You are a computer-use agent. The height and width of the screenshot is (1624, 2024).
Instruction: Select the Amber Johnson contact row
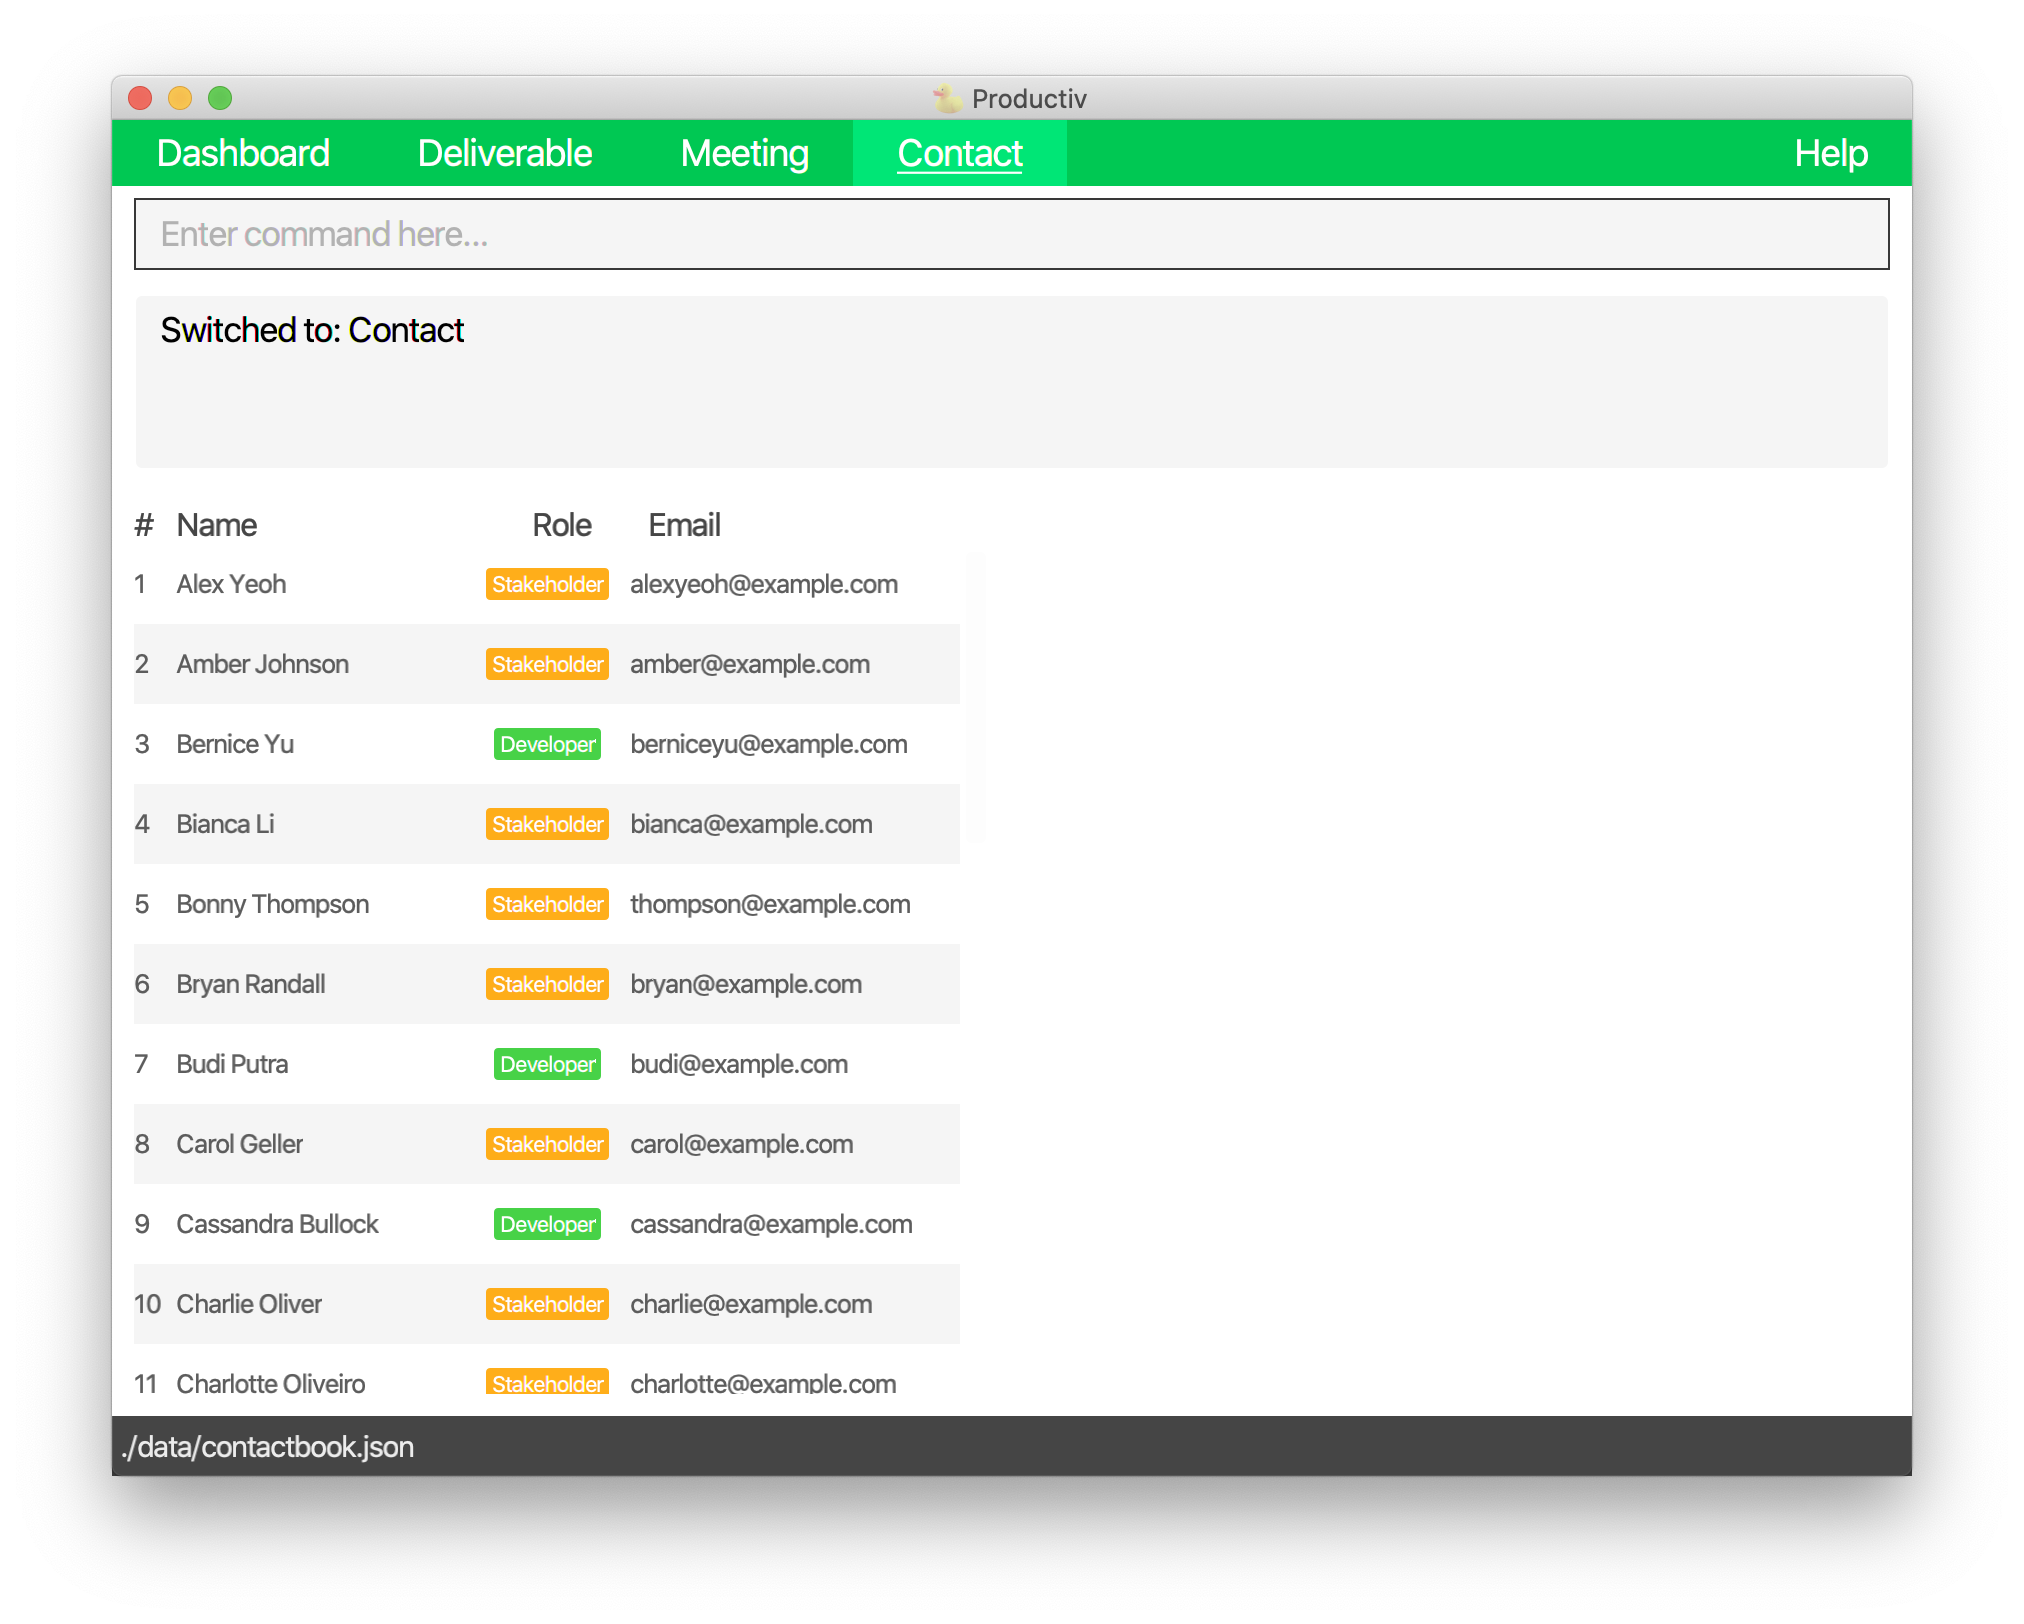click(x=547, y=664)
